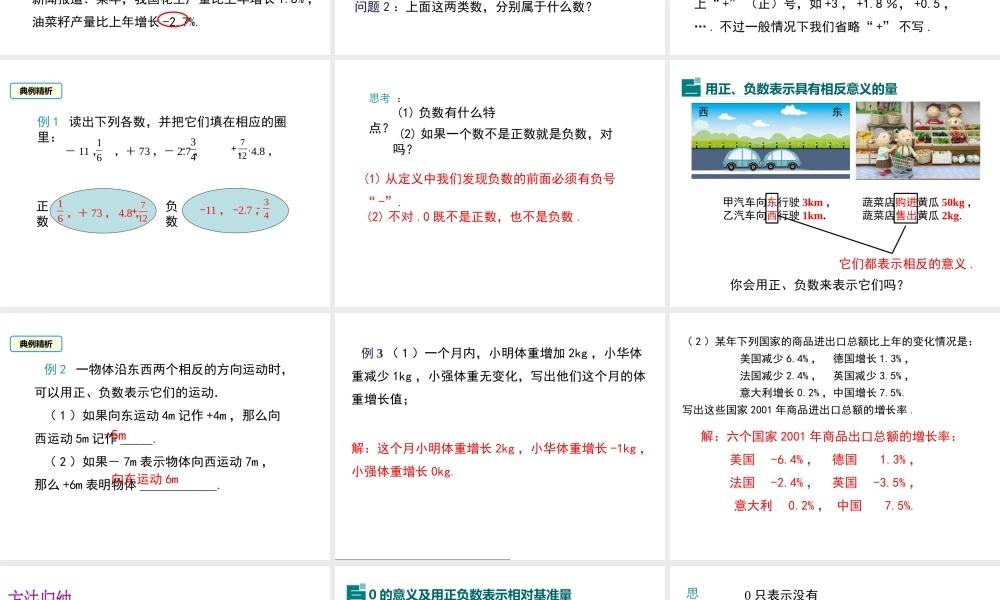Click the two-cars road picture
The image size is (1000, 600).
point(770,140)
